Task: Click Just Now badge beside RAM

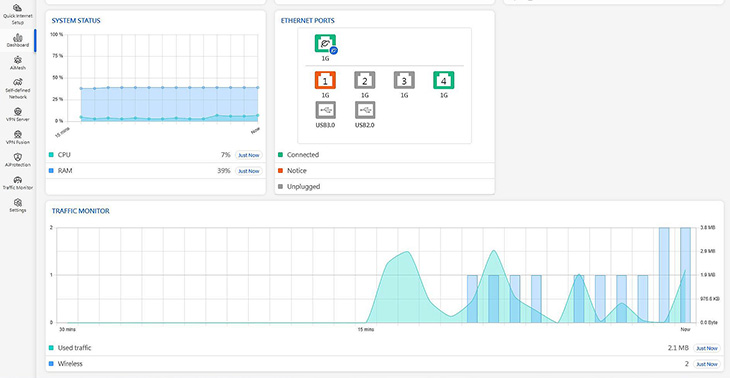Action: coord(249,171)
